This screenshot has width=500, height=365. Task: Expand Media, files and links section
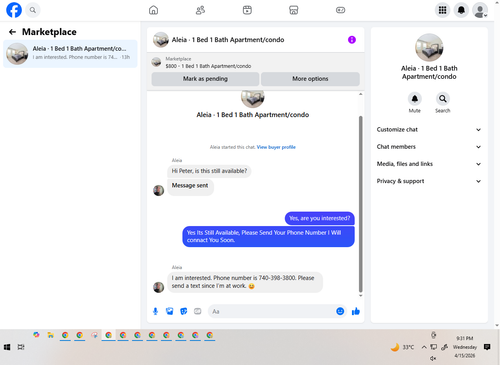[429, 164]
